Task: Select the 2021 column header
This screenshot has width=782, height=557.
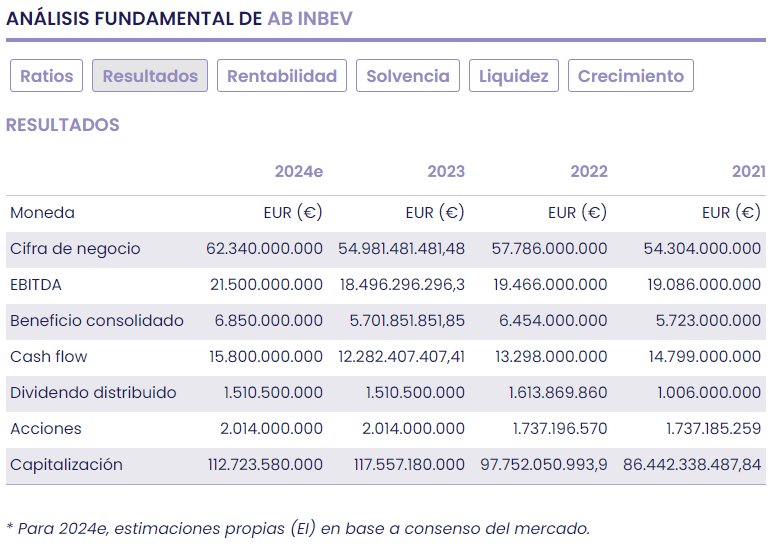Action: pos(748,171)
